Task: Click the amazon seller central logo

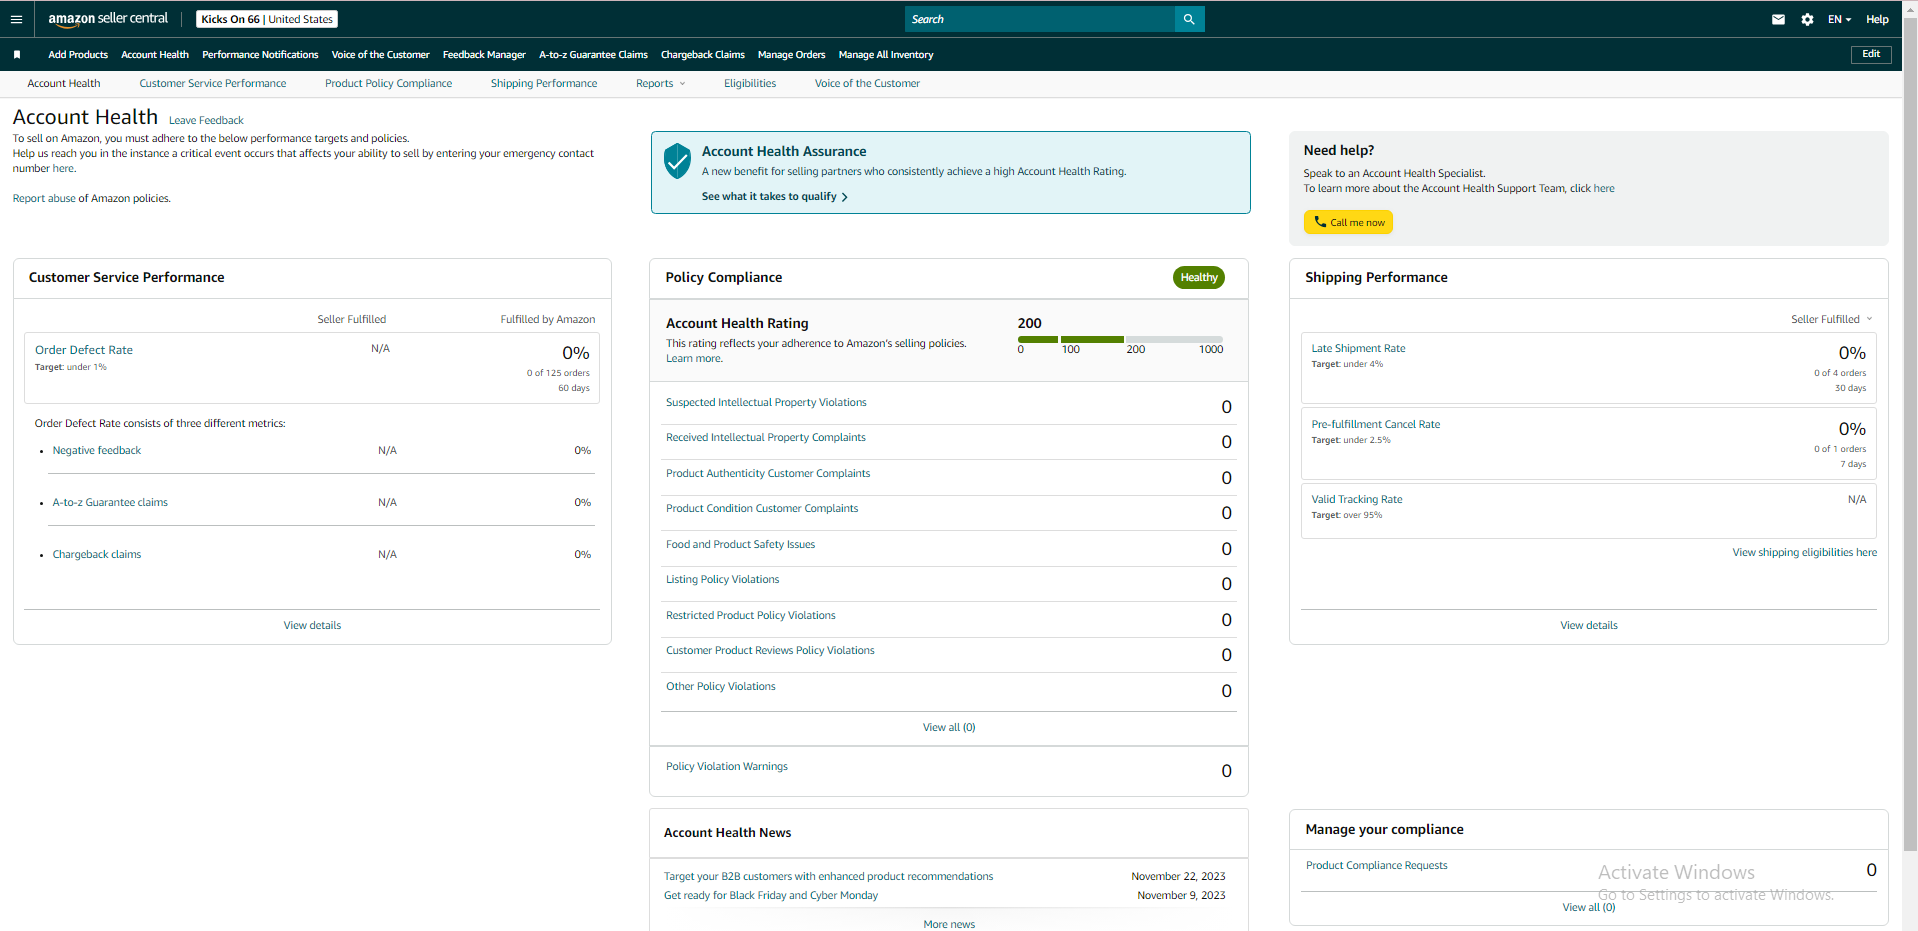Action: click(x=108, y=19)
